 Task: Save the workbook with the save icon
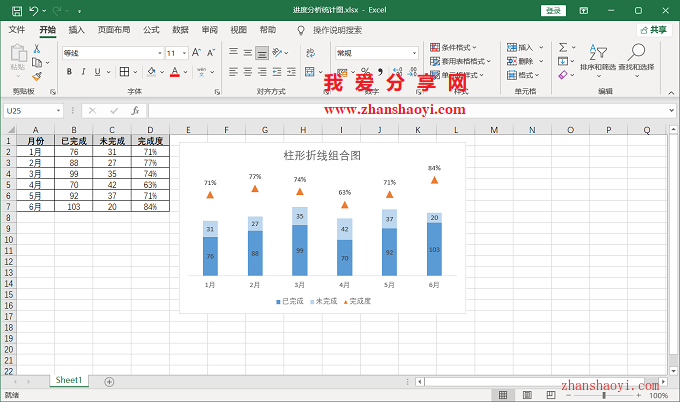pos(16,11)
